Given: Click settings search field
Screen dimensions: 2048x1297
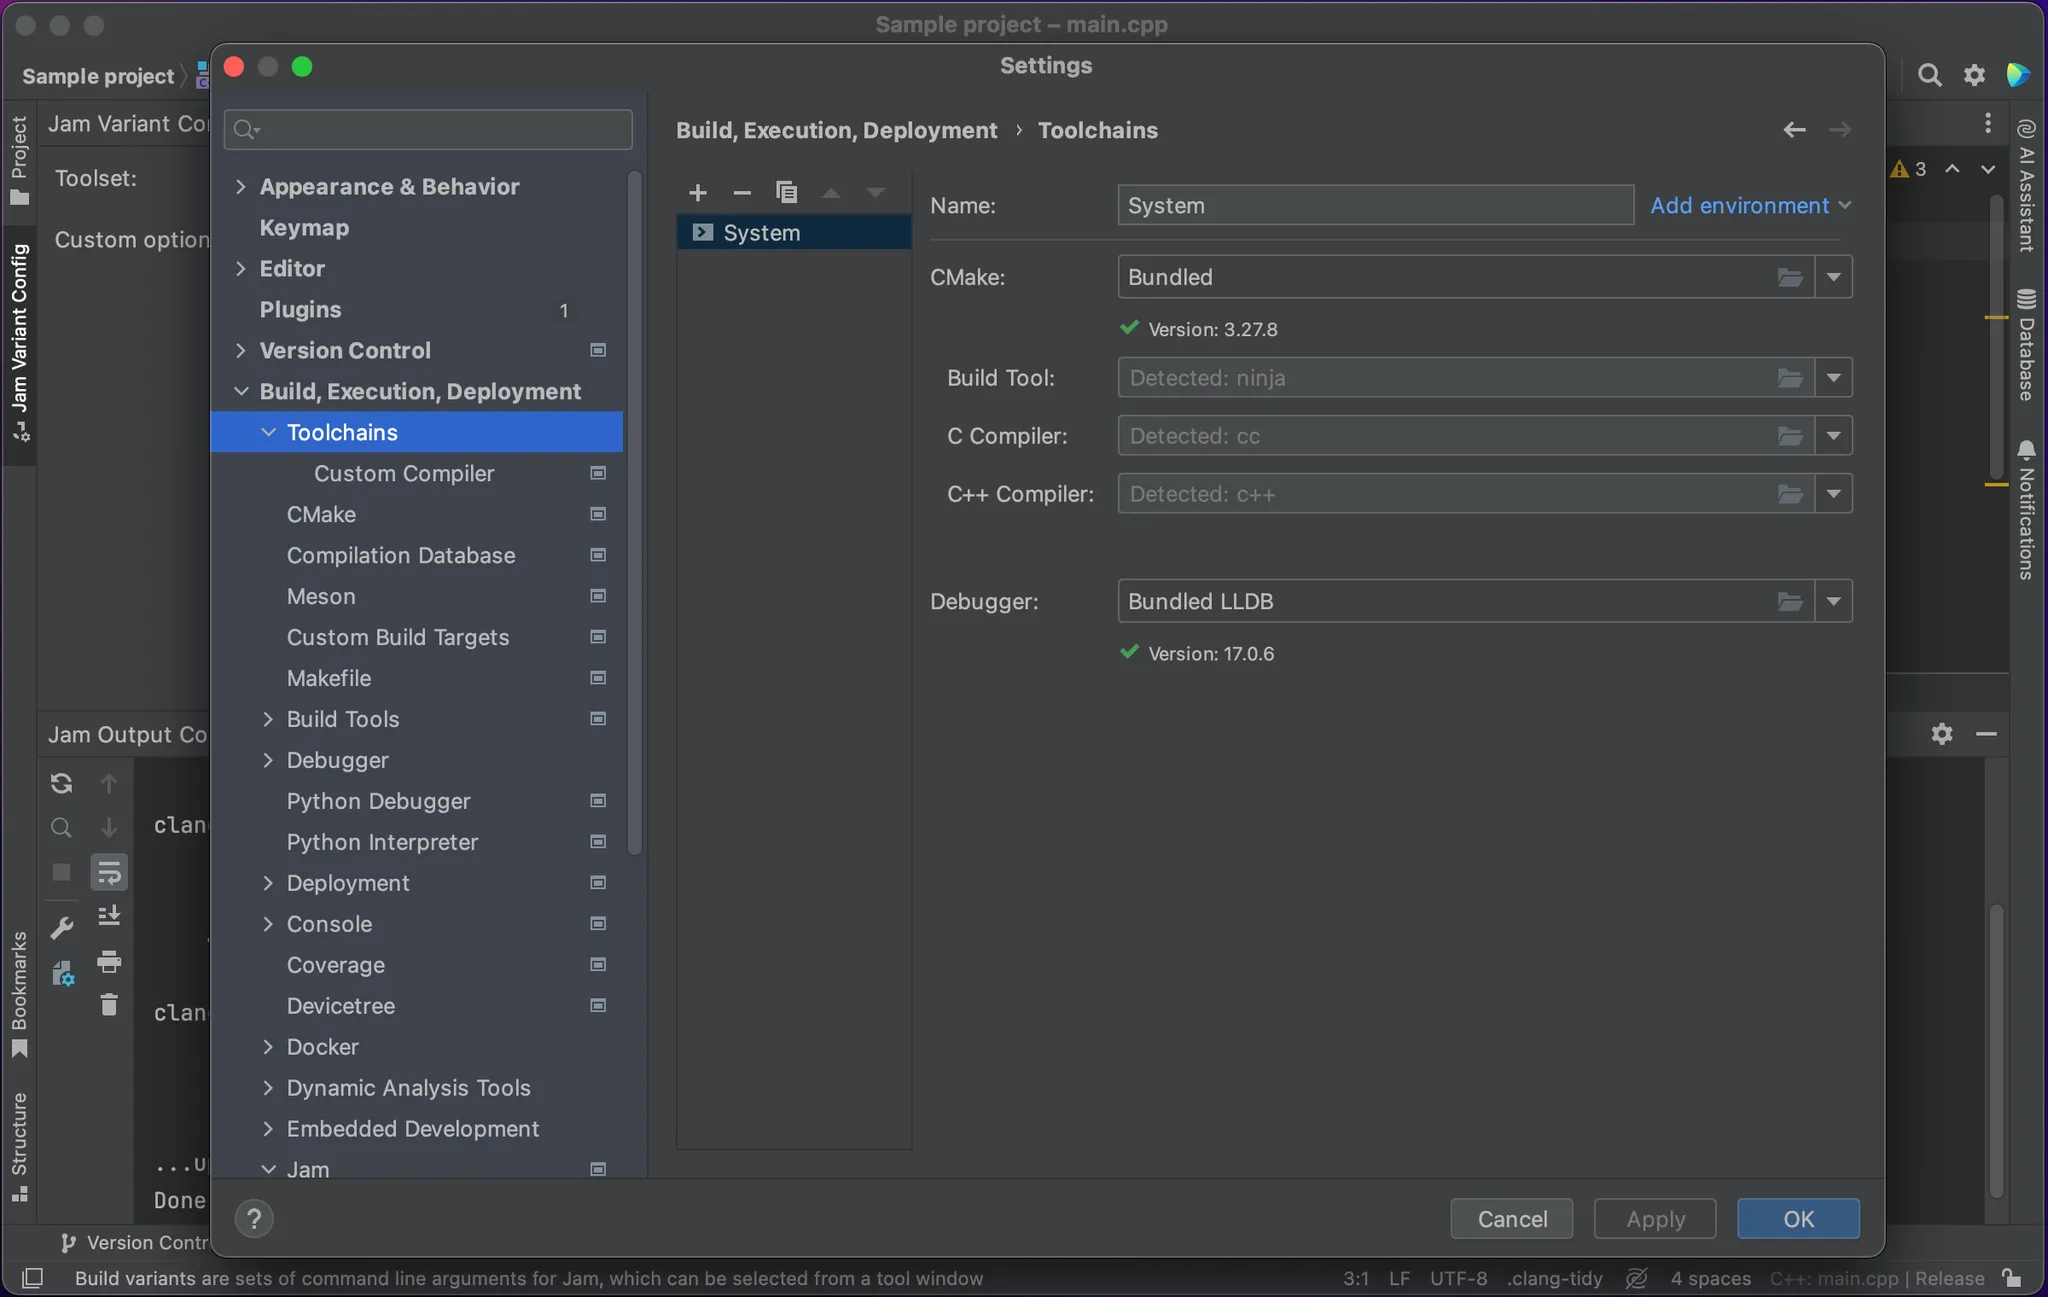Looking at the screenshot, I should click(428, 130).
